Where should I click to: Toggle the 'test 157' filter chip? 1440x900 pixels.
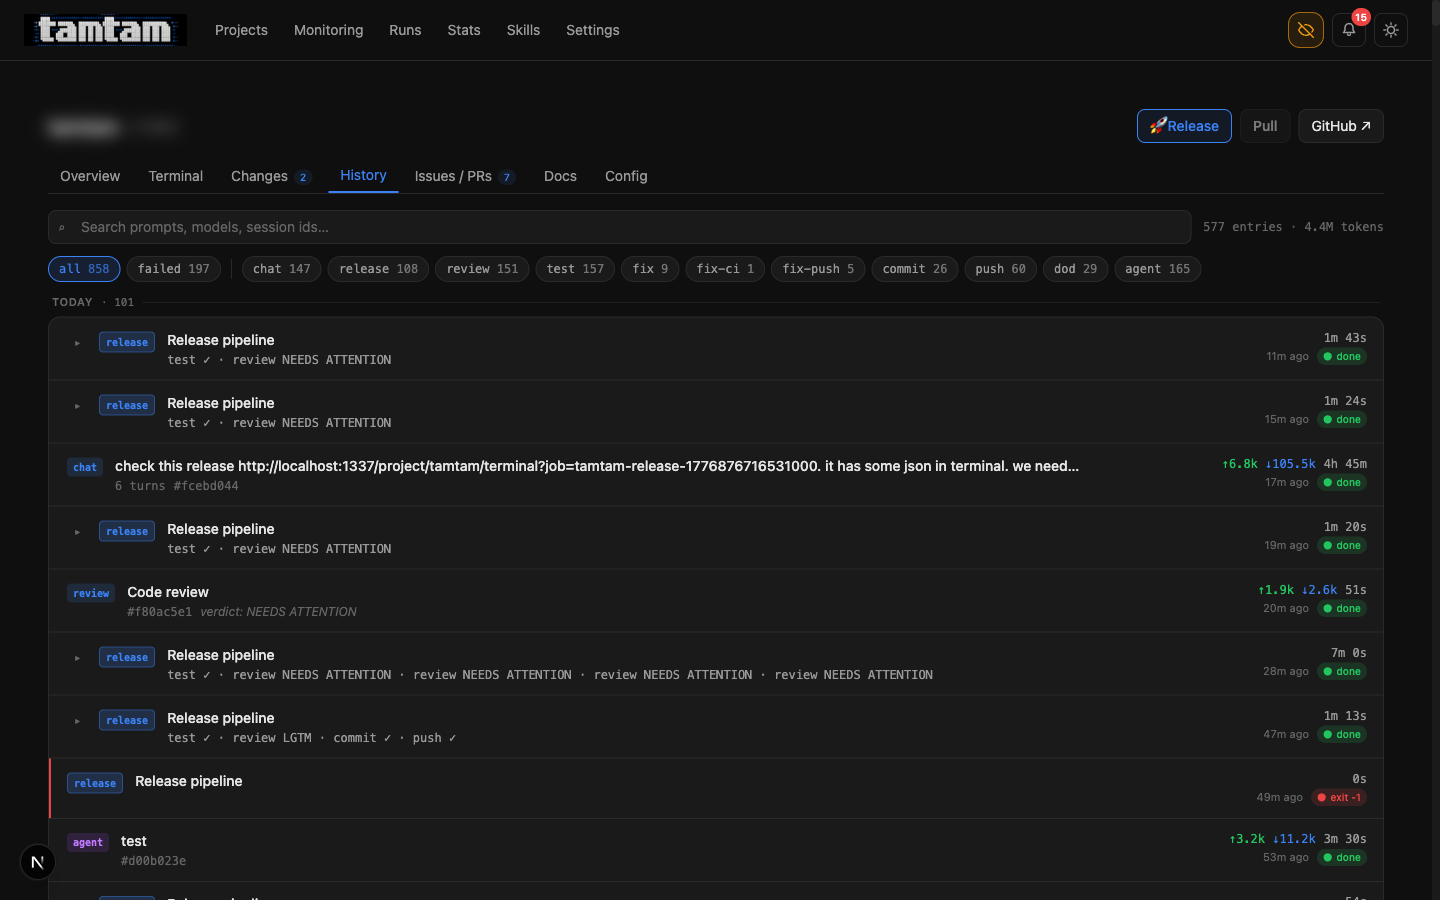tap(575, 269)
